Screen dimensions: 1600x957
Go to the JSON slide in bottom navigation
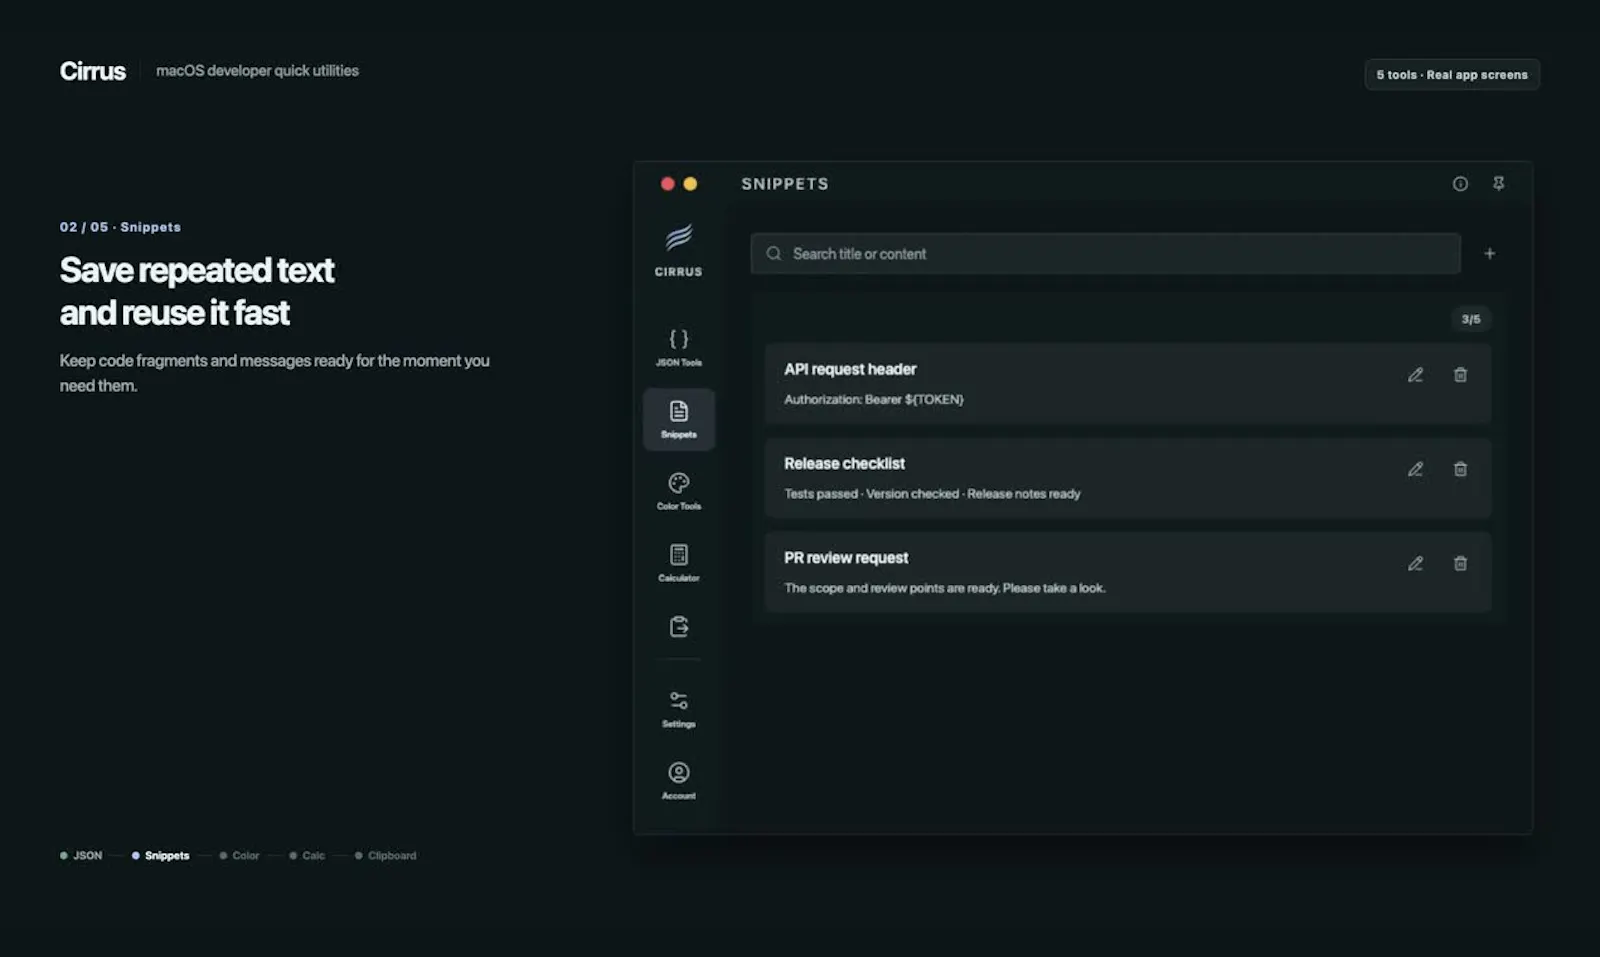click(x=81, y=856)
